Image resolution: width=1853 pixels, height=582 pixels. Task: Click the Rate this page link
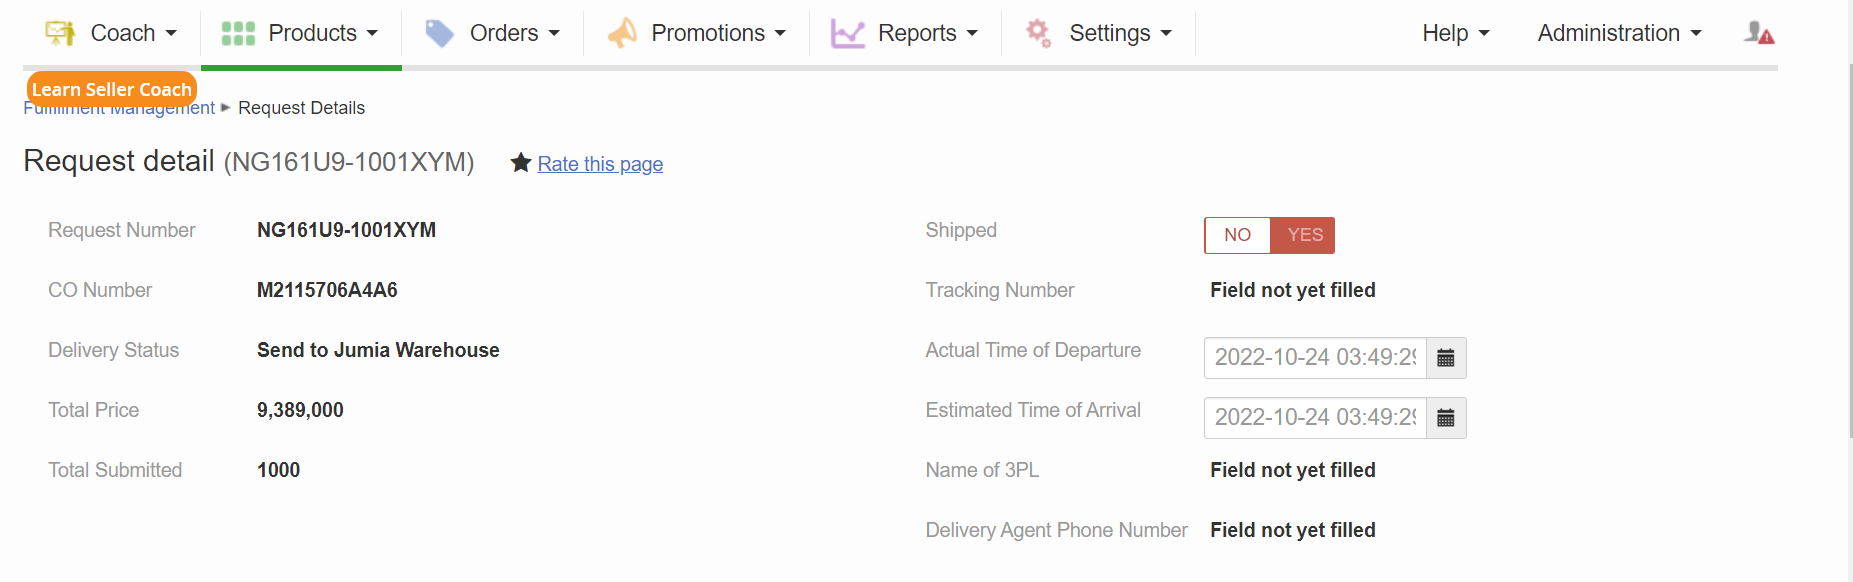[600, 164]
